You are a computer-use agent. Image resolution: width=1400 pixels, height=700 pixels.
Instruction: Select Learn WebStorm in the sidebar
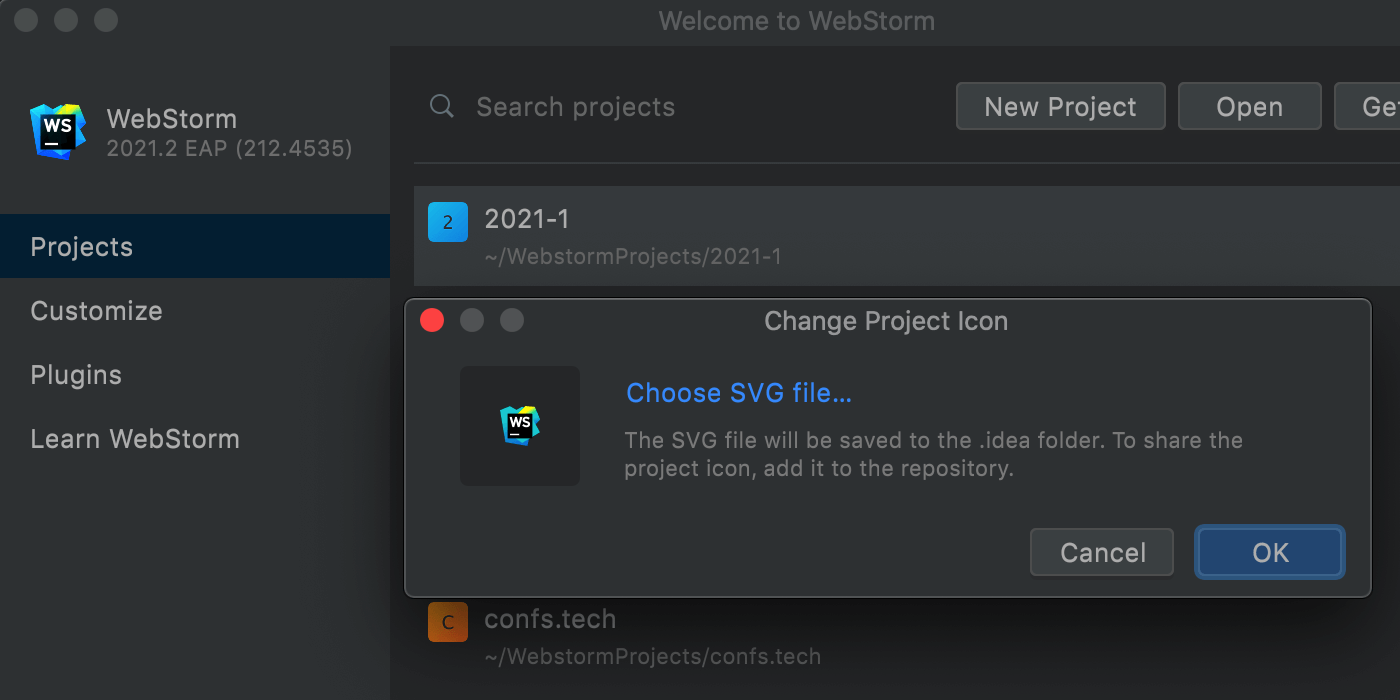(135, 439)
